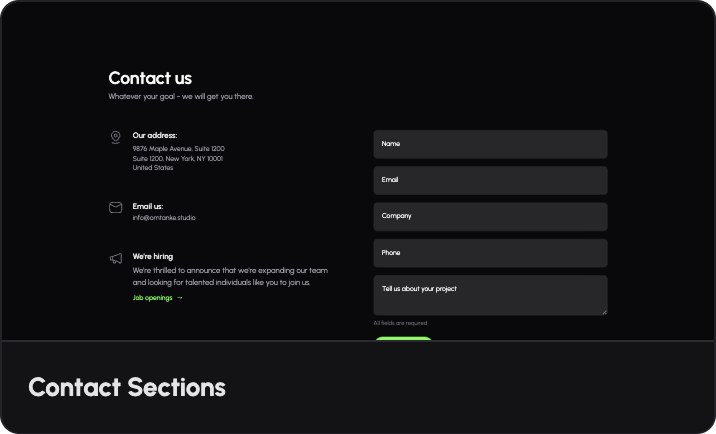Click the 'Contact us' heading
This screenshot has height=434, width=716.
(150, 78)
